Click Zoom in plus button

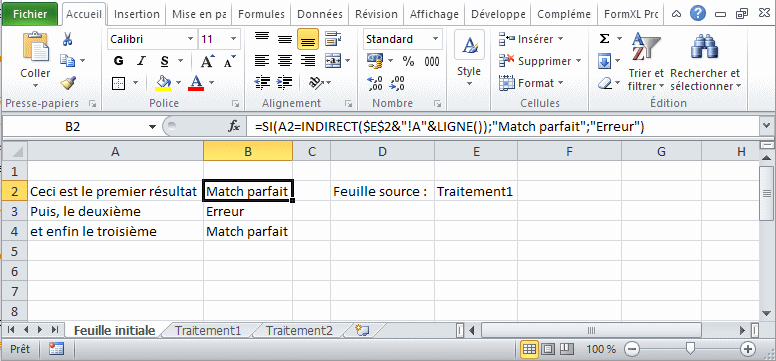[x=748, y=349]
